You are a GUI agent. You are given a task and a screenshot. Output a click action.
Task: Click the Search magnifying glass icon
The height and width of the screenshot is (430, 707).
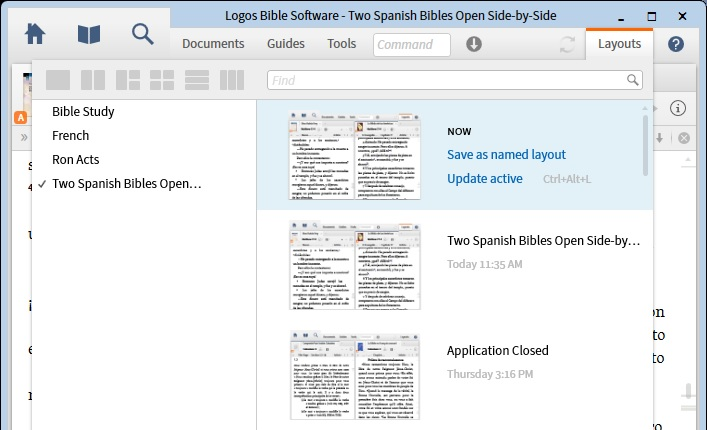(x=143, y=34)
